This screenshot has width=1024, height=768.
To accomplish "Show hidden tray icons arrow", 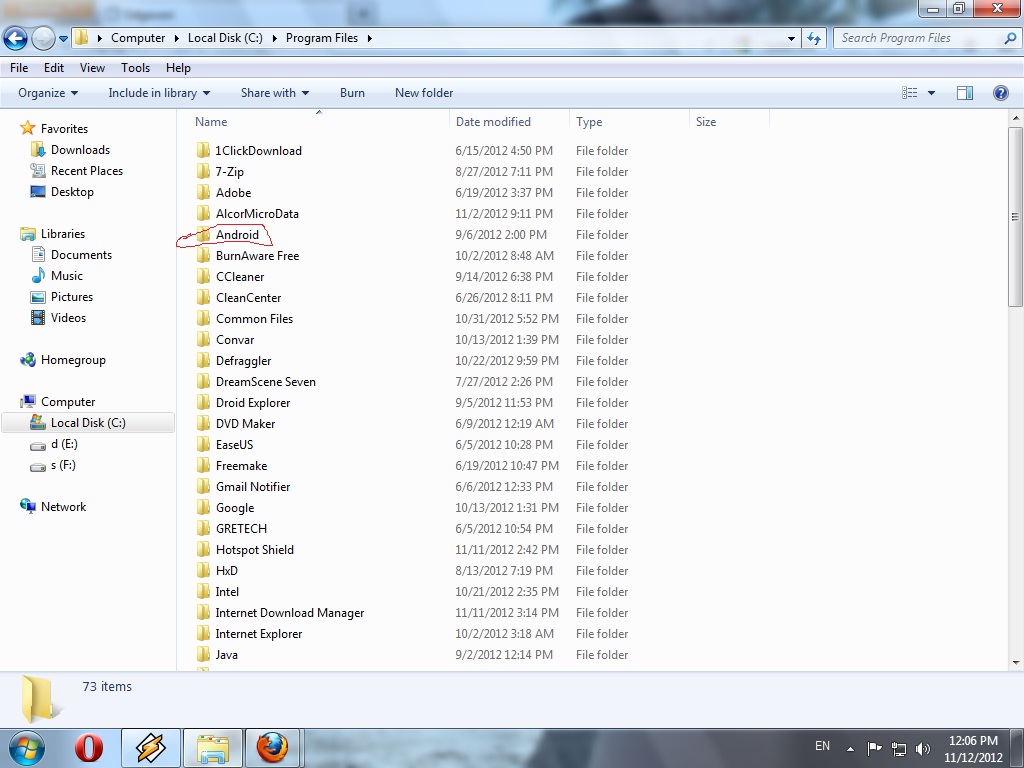I will [x=850, y=749].
